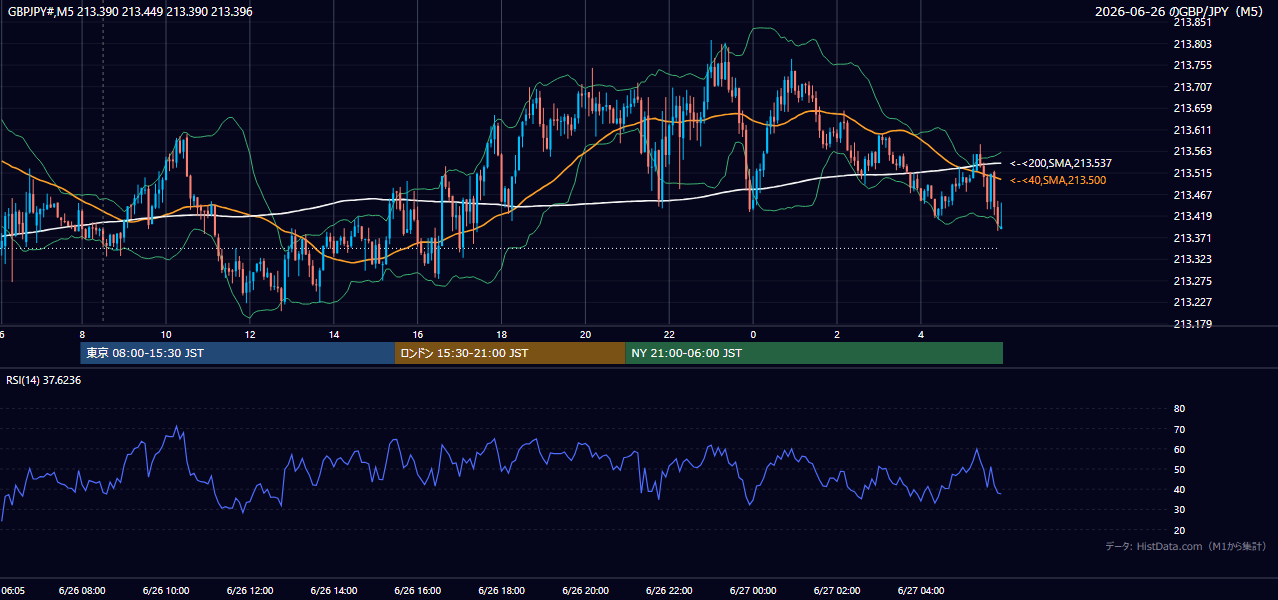Click the Tokyo 08:00-15:30 JST session bar
Viewport: 1278px width, 600px height.
coord(238,353)
